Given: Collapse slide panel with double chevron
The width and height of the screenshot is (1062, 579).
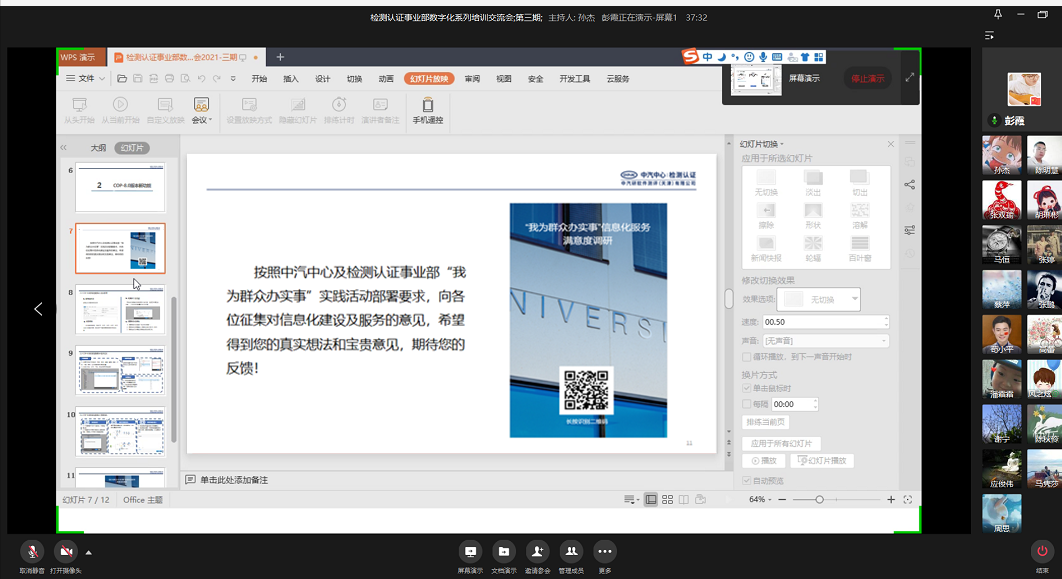Looking at the screenshot, I should (x=64, y=148).
